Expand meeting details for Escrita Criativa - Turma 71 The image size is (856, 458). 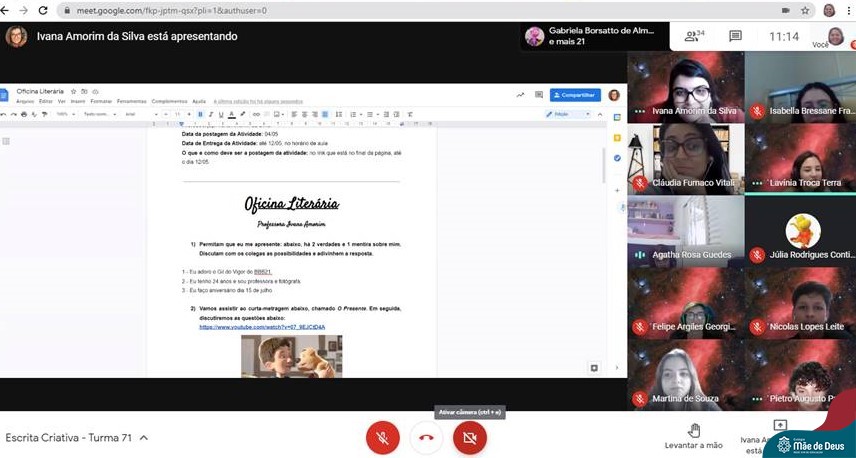(x=144, y=438)
